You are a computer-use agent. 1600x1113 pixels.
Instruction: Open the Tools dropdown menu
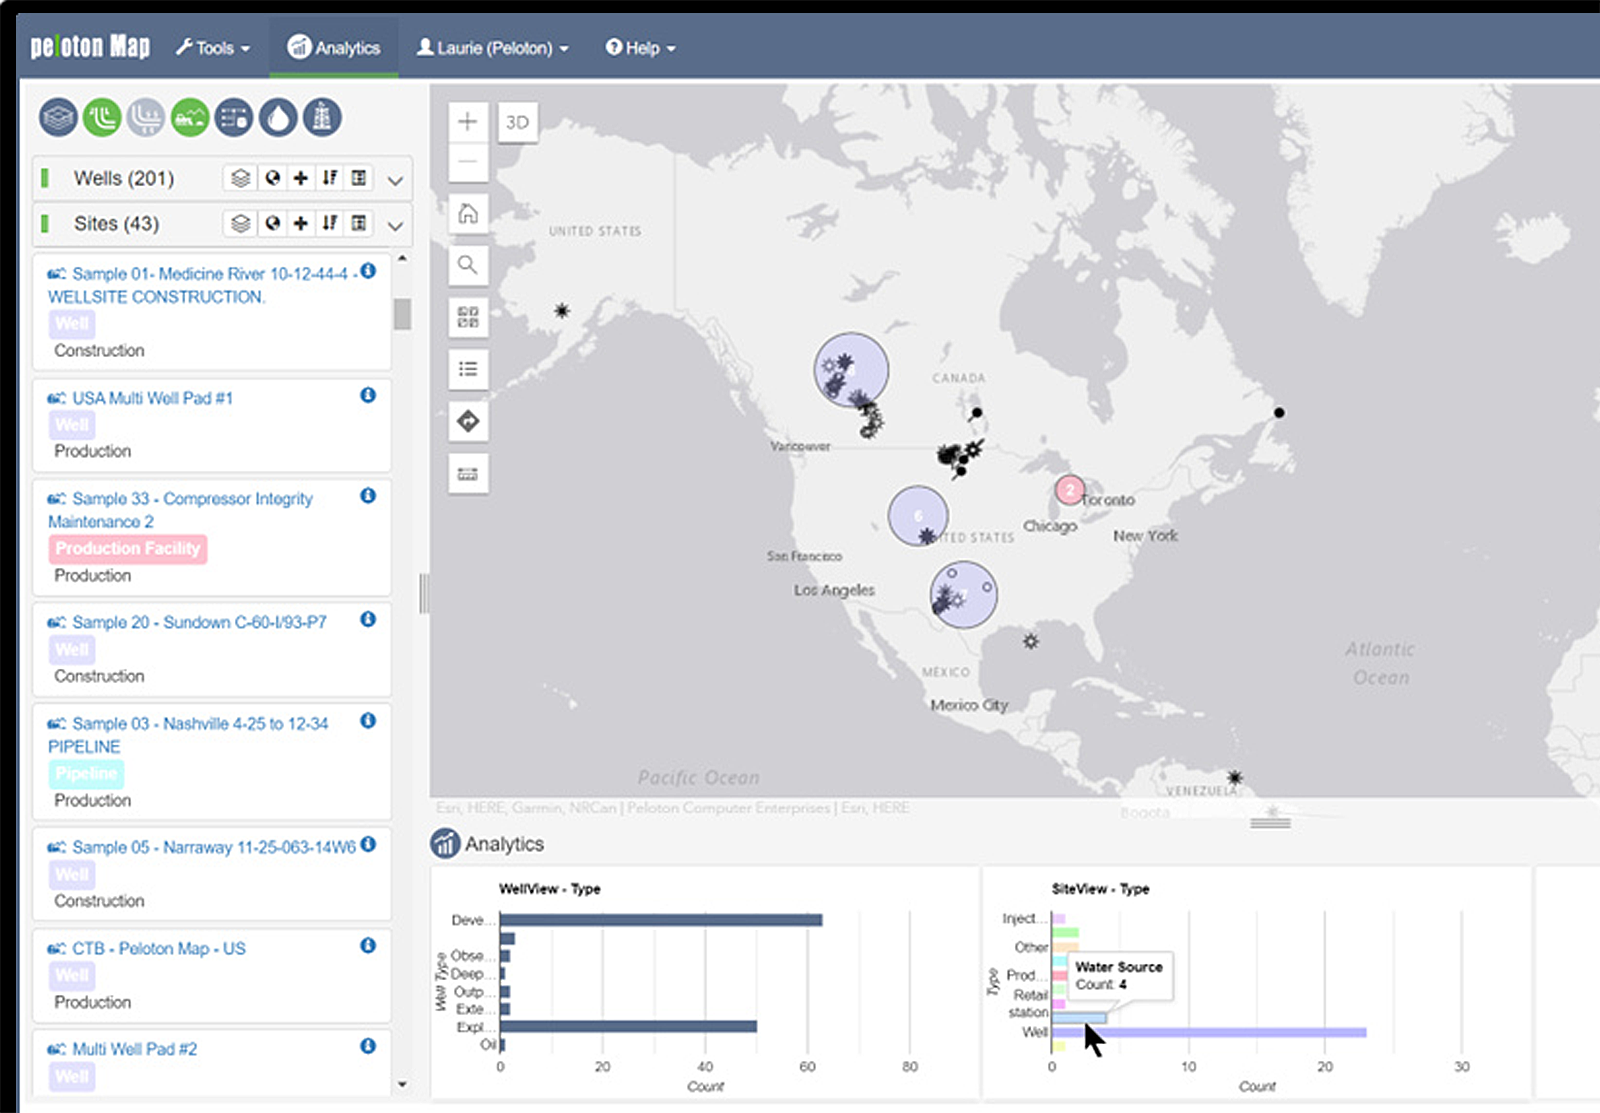[213, 48]
